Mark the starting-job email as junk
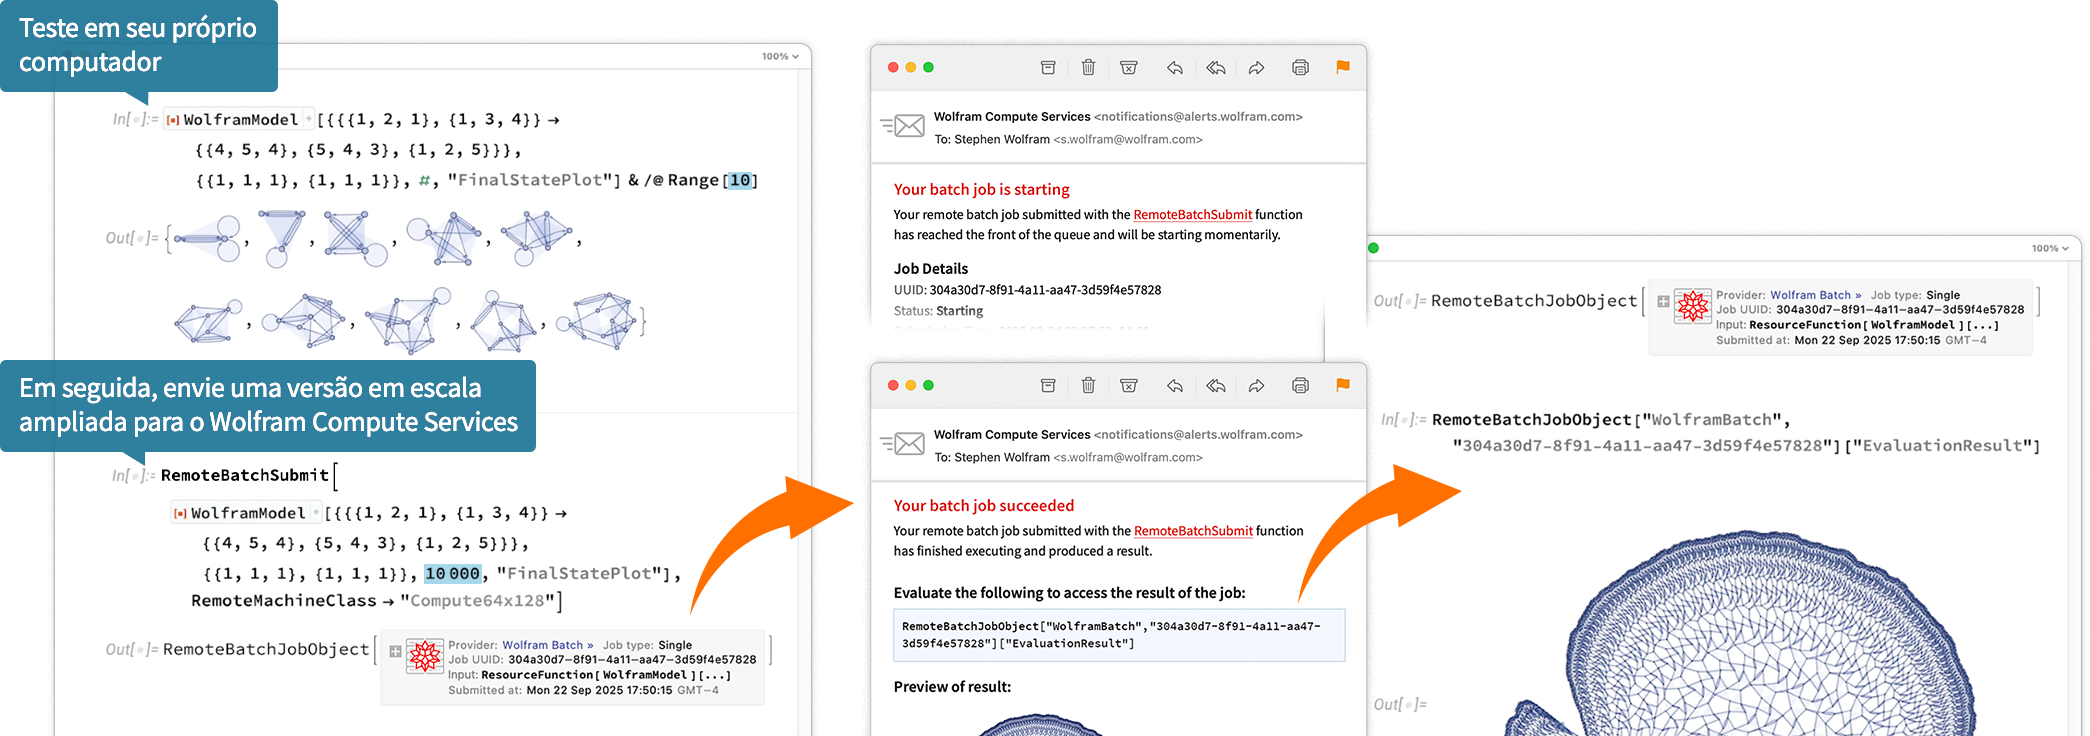Image resolution: width=2090 pixels, height=736 pixels. (1129, 68)
